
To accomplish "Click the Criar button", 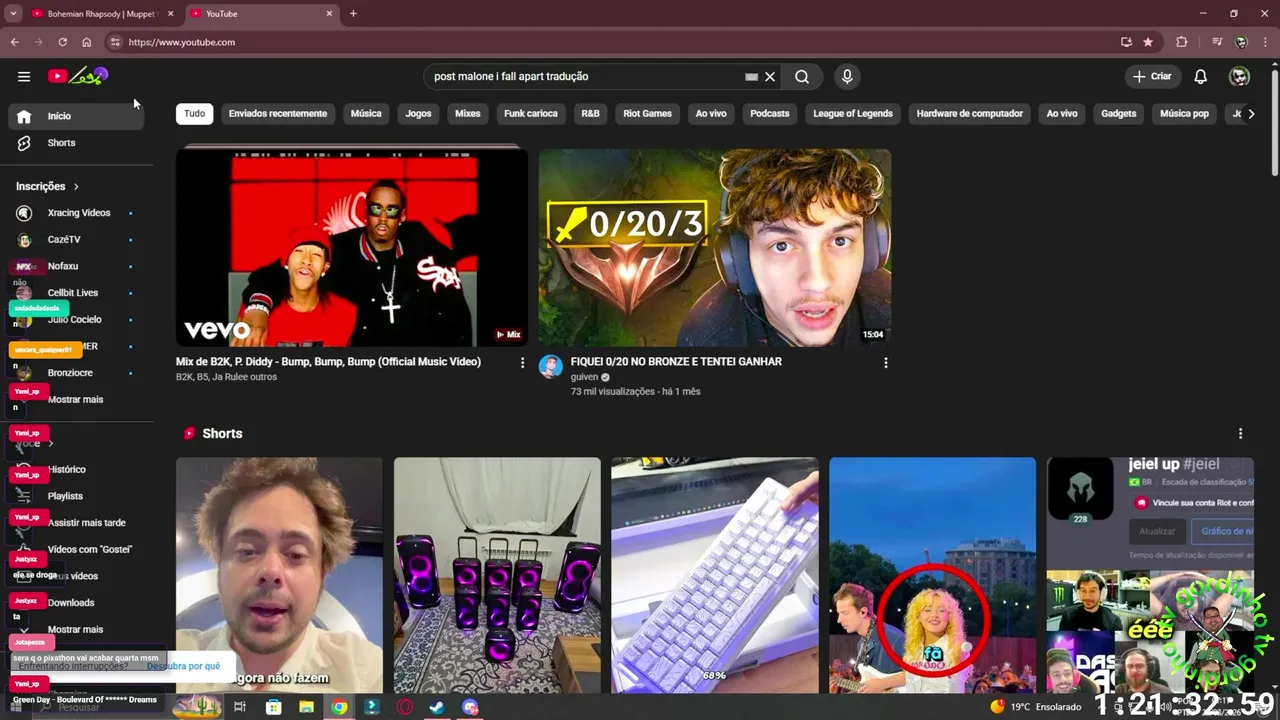I will tap(1152, 76).
